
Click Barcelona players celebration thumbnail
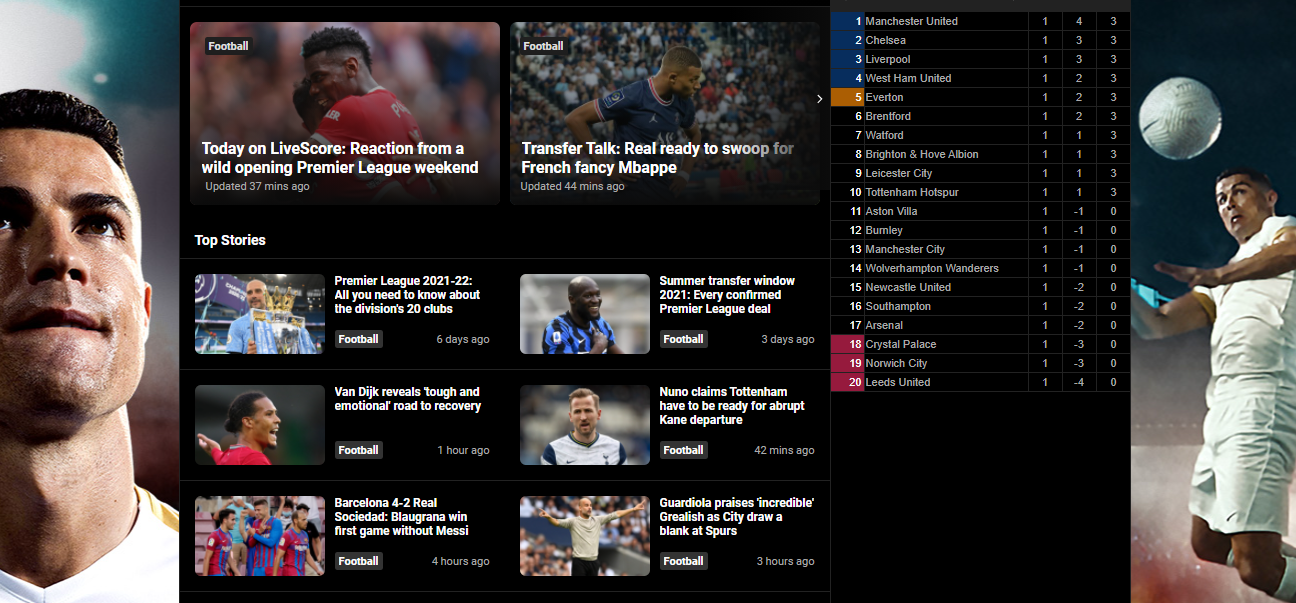pyautogui.click(x=260, y=536)
